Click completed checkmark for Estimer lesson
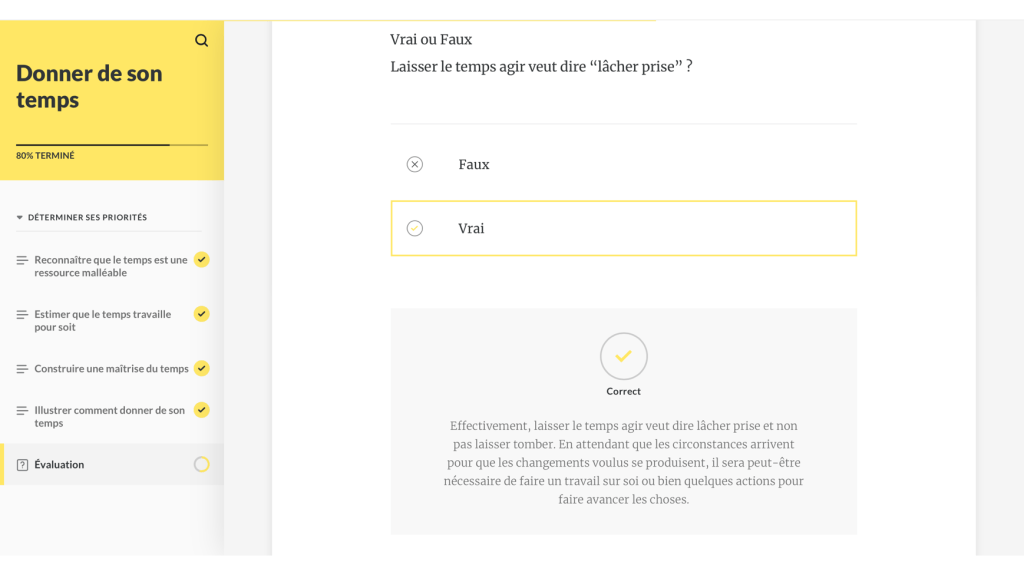 point(201,314)
